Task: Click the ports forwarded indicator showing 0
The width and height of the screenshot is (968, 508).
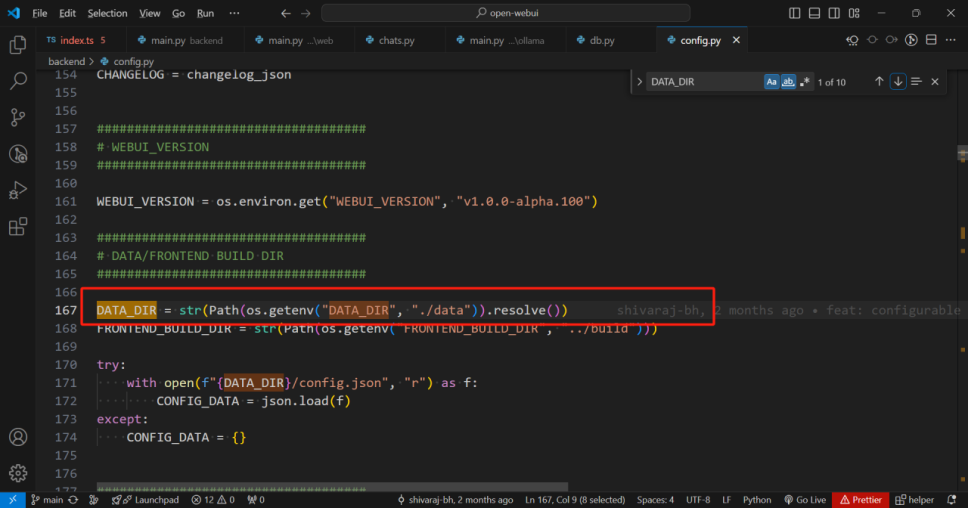Action: 256,500
